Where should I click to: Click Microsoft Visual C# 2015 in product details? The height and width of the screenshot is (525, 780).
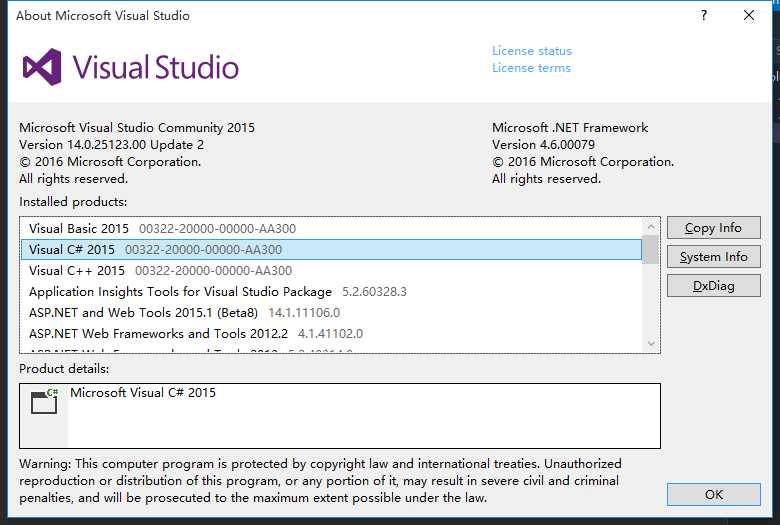coord(143,393)
